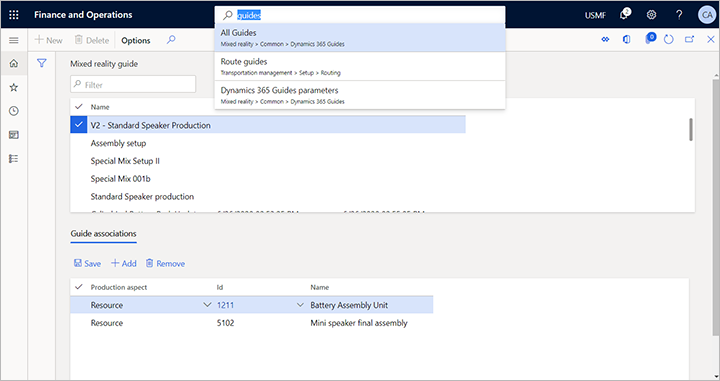
Task: Click the USMF company selector
Action: [x=595, y=15]
